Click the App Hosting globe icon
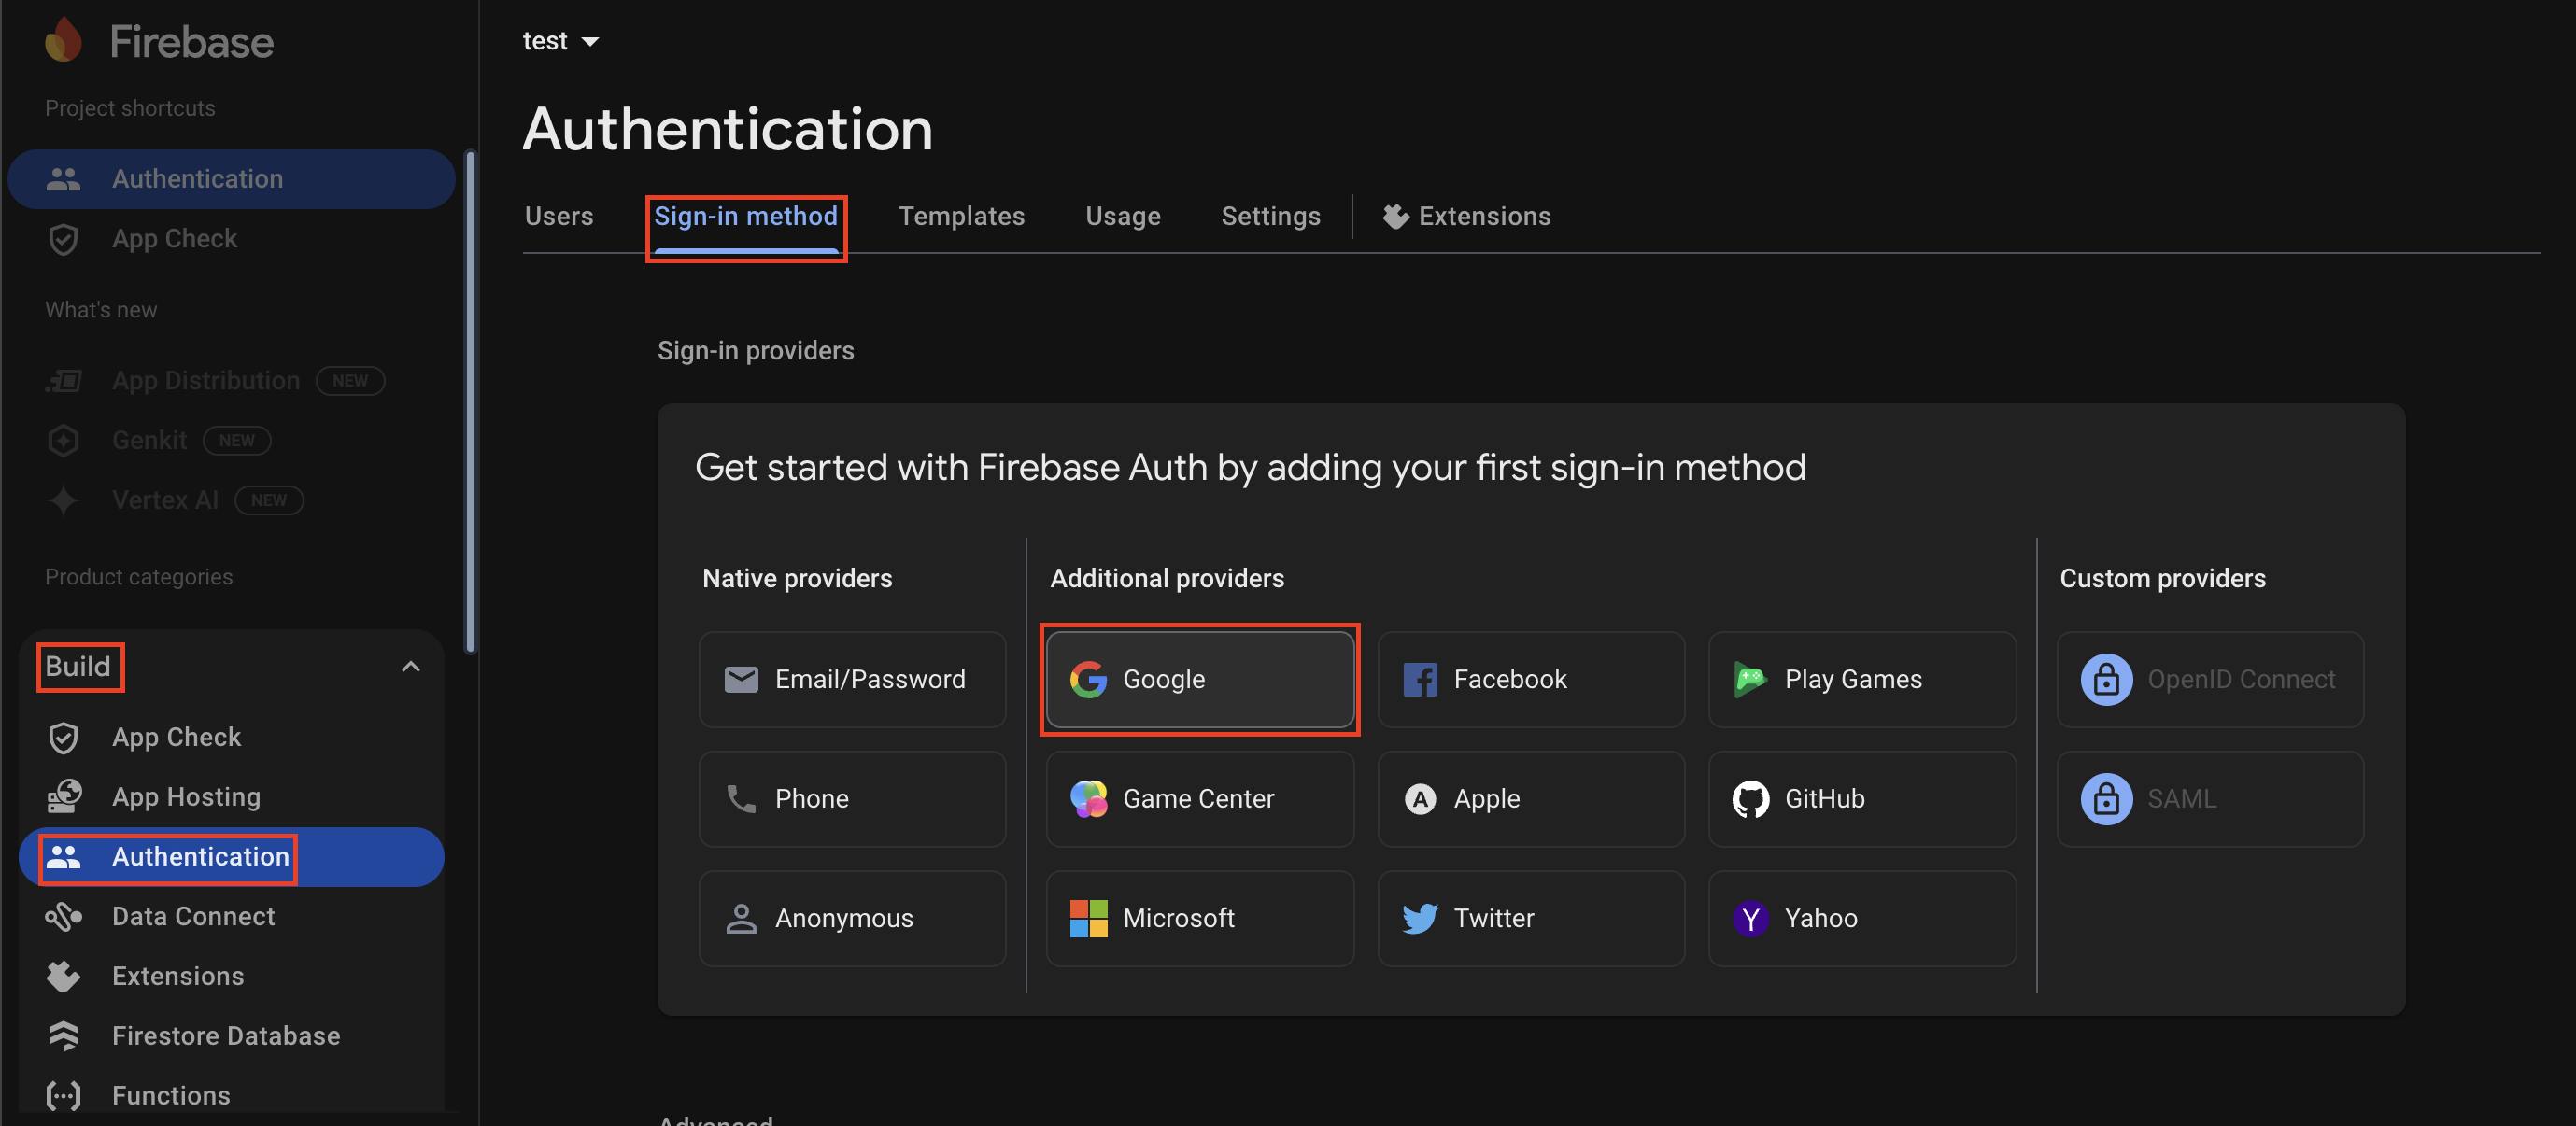Screen dimensions: 2576x1126 [x=64, y=797]
